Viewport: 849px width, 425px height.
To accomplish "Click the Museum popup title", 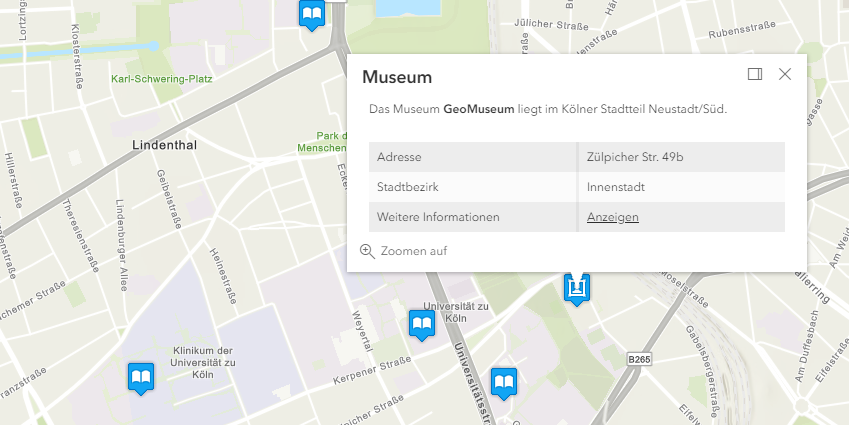I will 397,77.
